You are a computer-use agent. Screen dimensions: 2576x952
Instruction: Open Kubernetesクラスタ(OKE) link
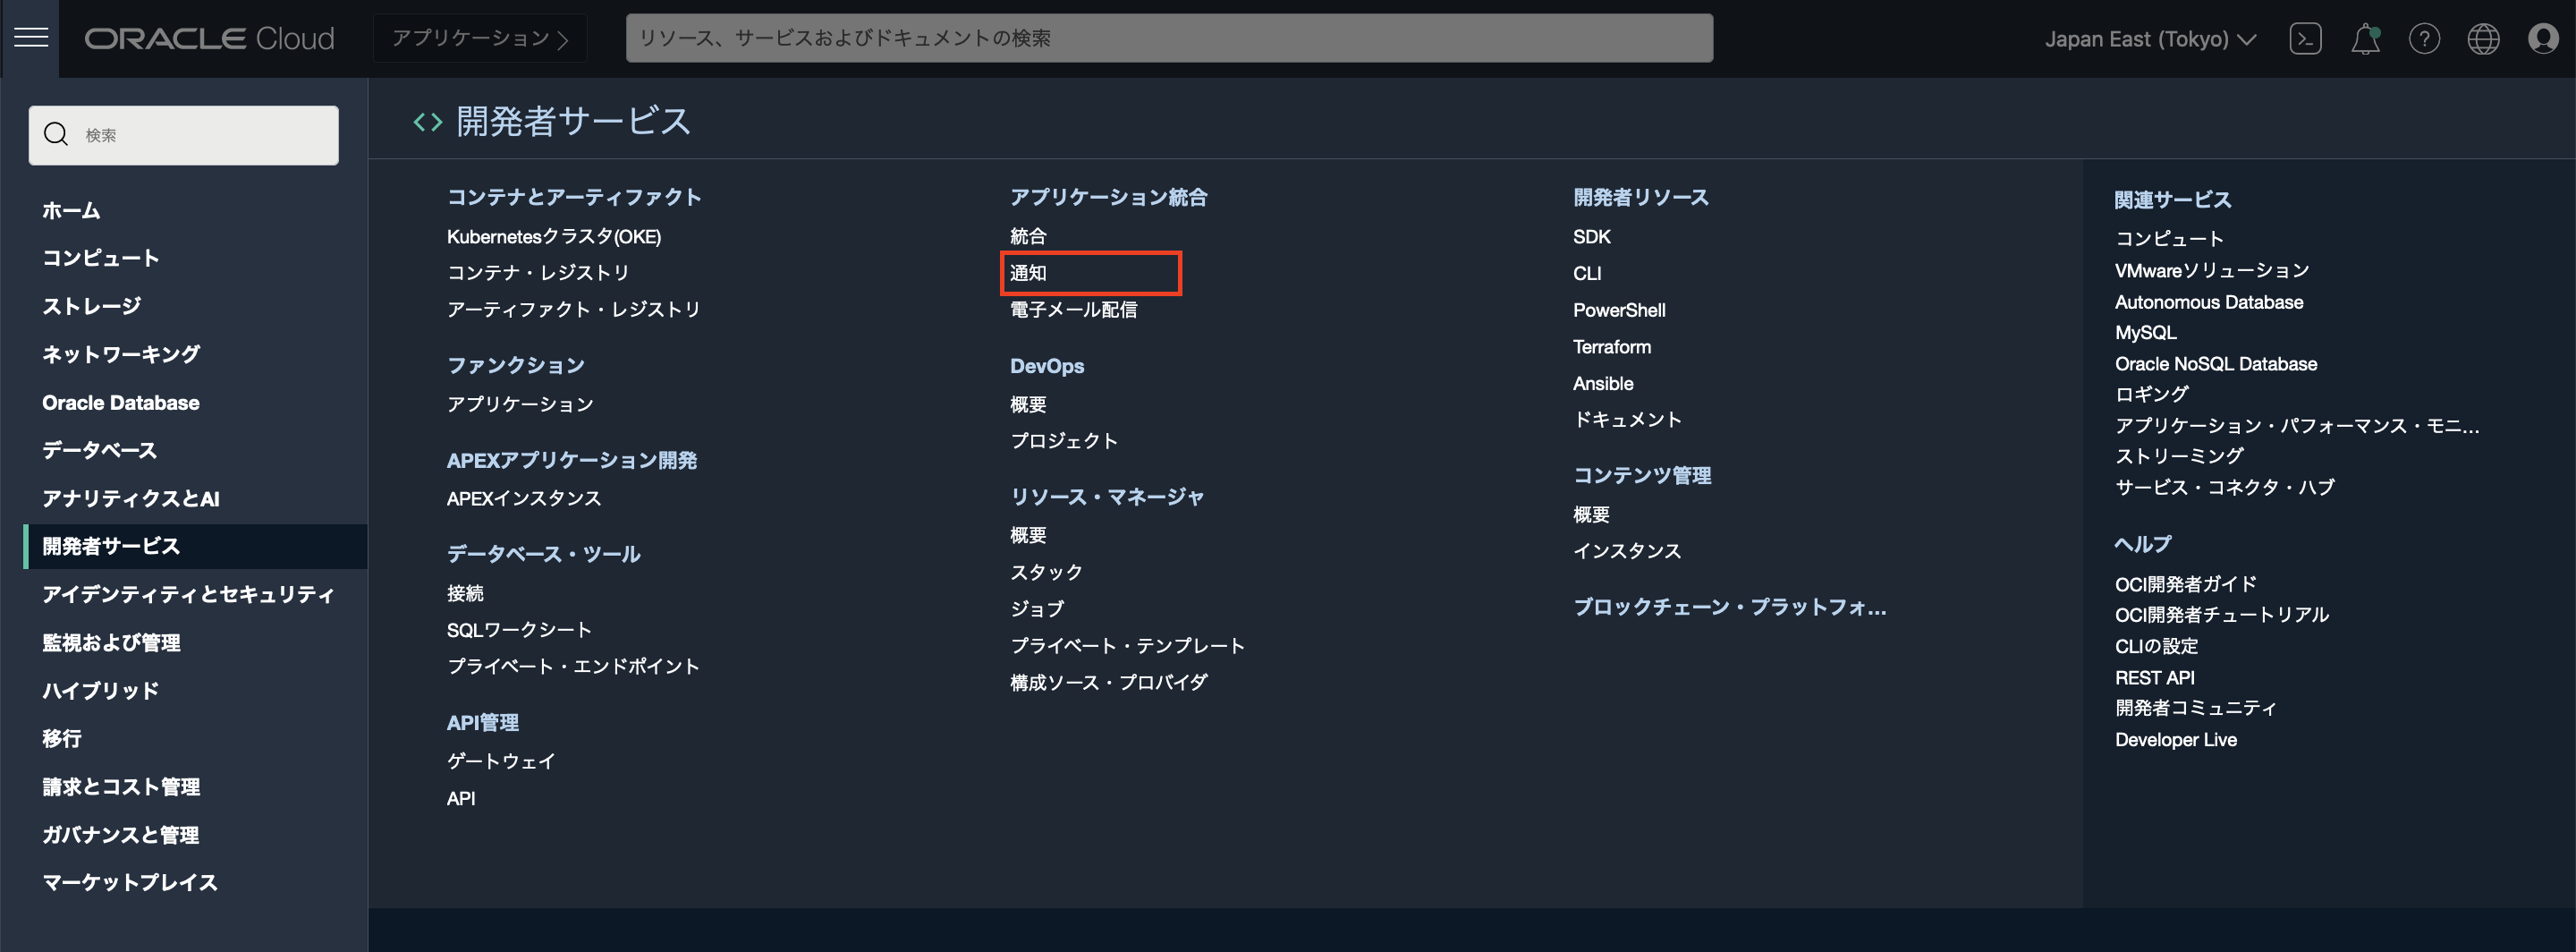tap(554, 236)
